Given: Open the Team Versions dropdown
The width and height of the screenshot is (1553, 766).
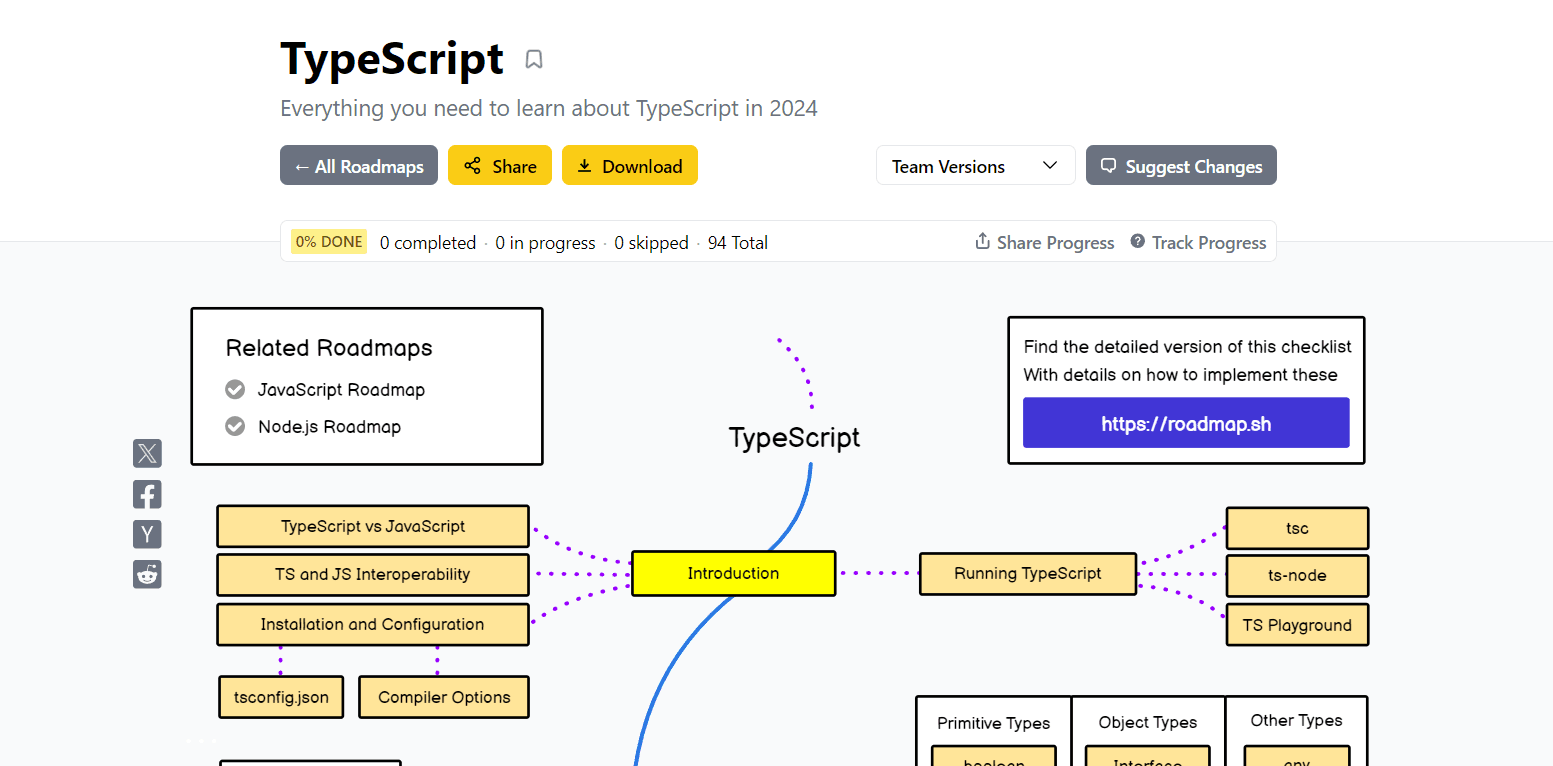Looking at the screenshot, I should click(x=974, y=166).
